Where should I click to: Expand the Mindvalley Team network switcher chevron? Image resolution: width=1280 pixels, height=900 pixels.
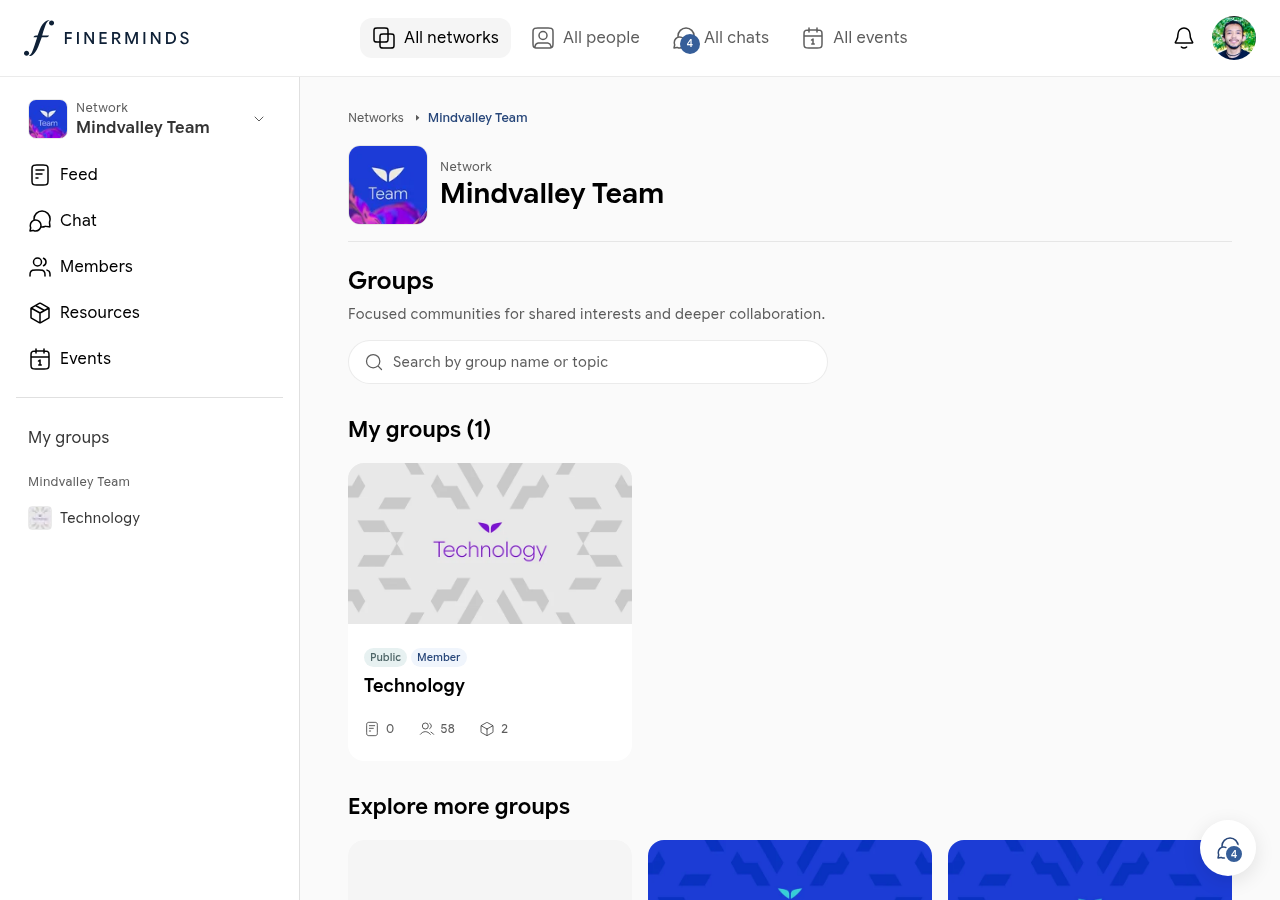click(x=259, y=119)
